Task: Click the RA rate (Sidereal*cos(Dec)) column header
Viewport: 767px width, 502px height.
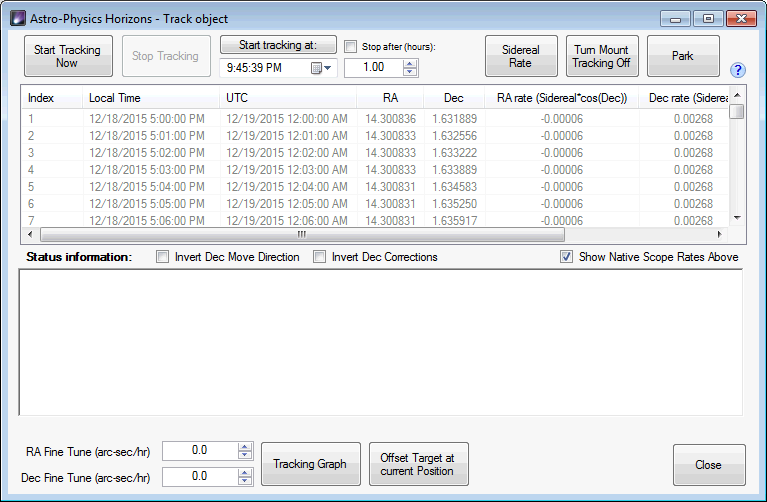Action: (562, 98)
